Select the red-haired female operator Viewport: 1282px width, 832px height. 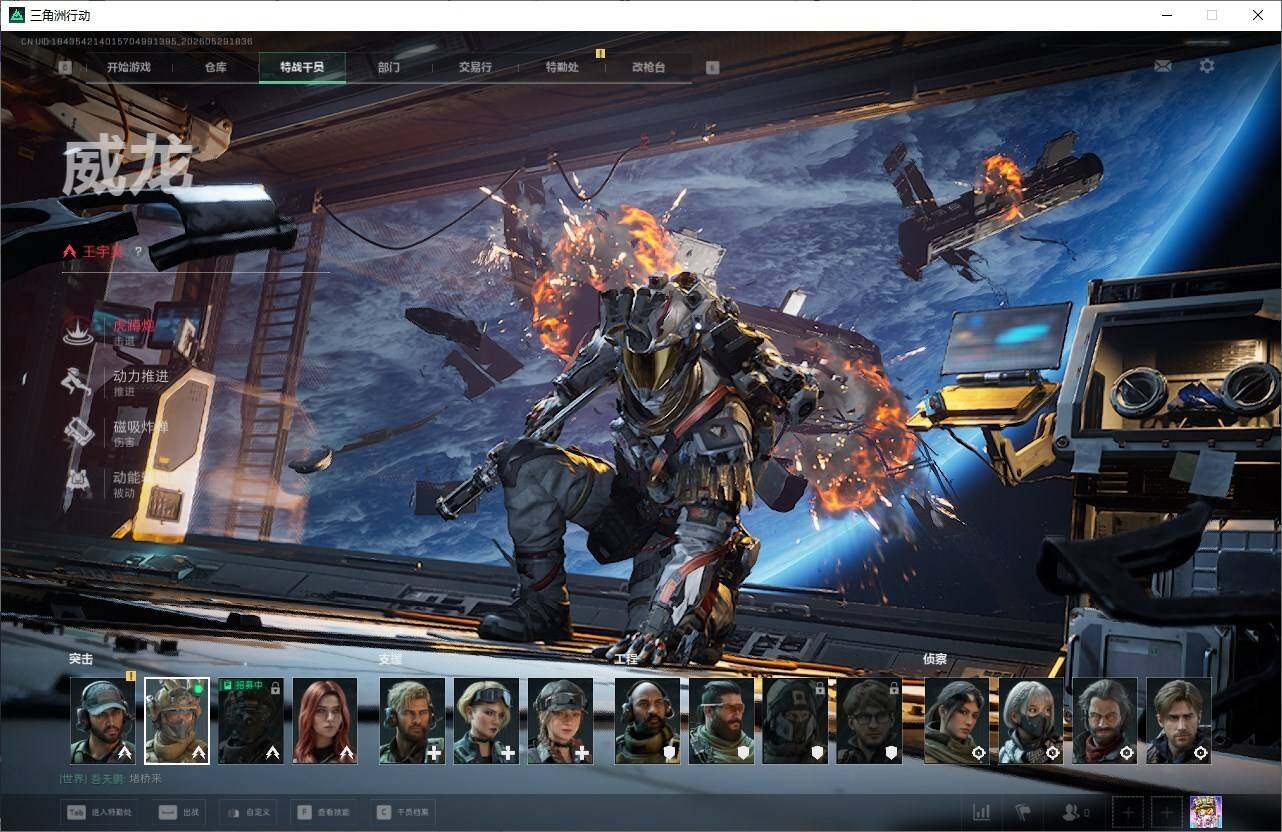(x=325, y=721)
